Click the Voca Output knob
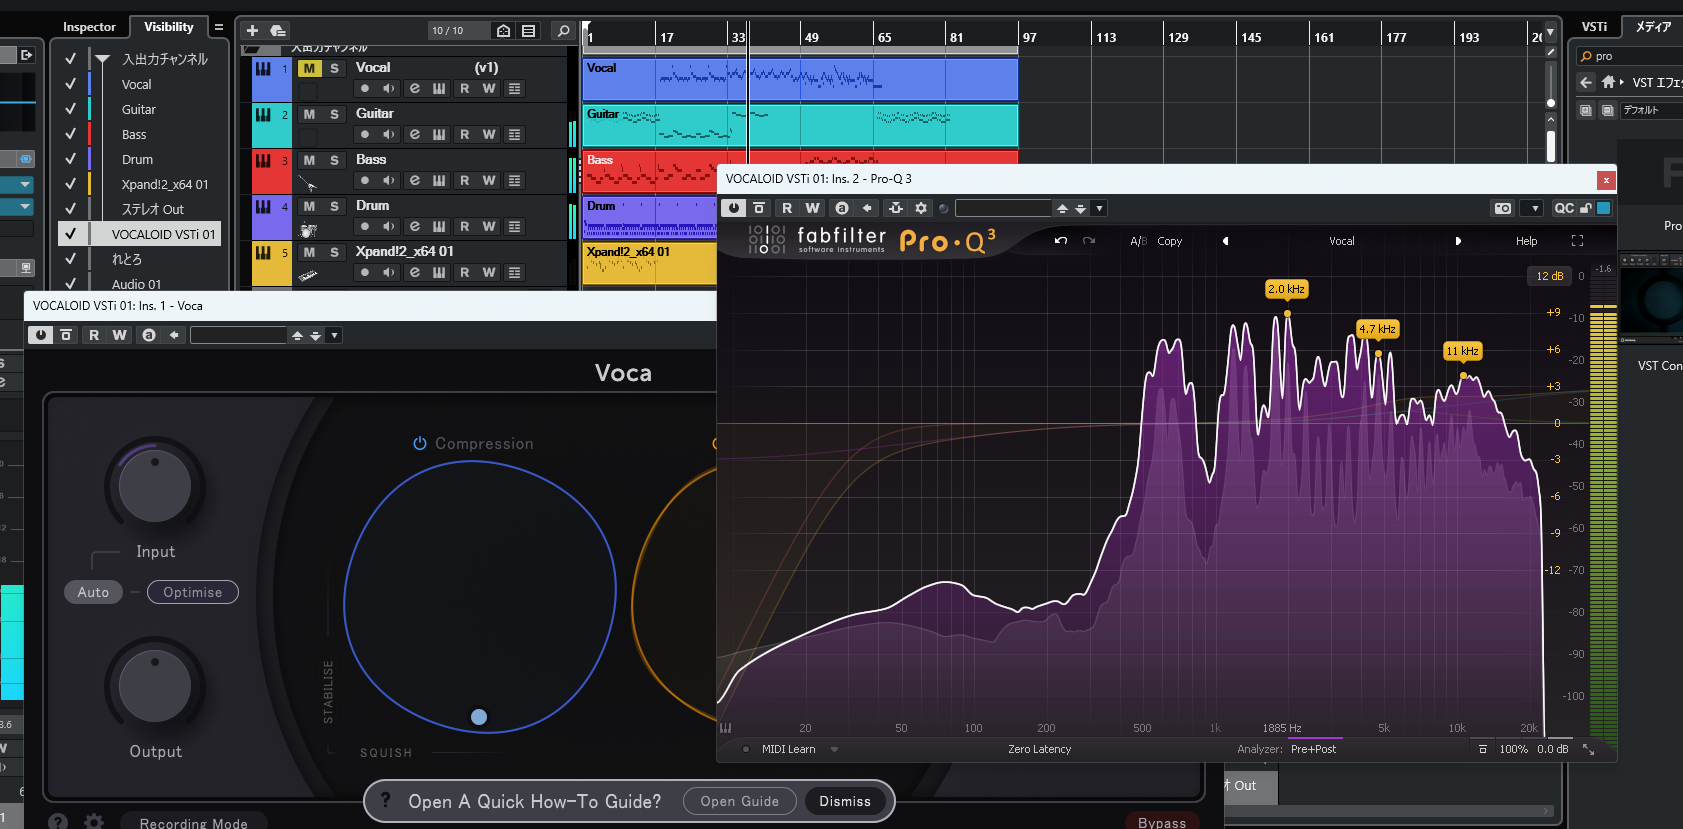 (155, 687)
